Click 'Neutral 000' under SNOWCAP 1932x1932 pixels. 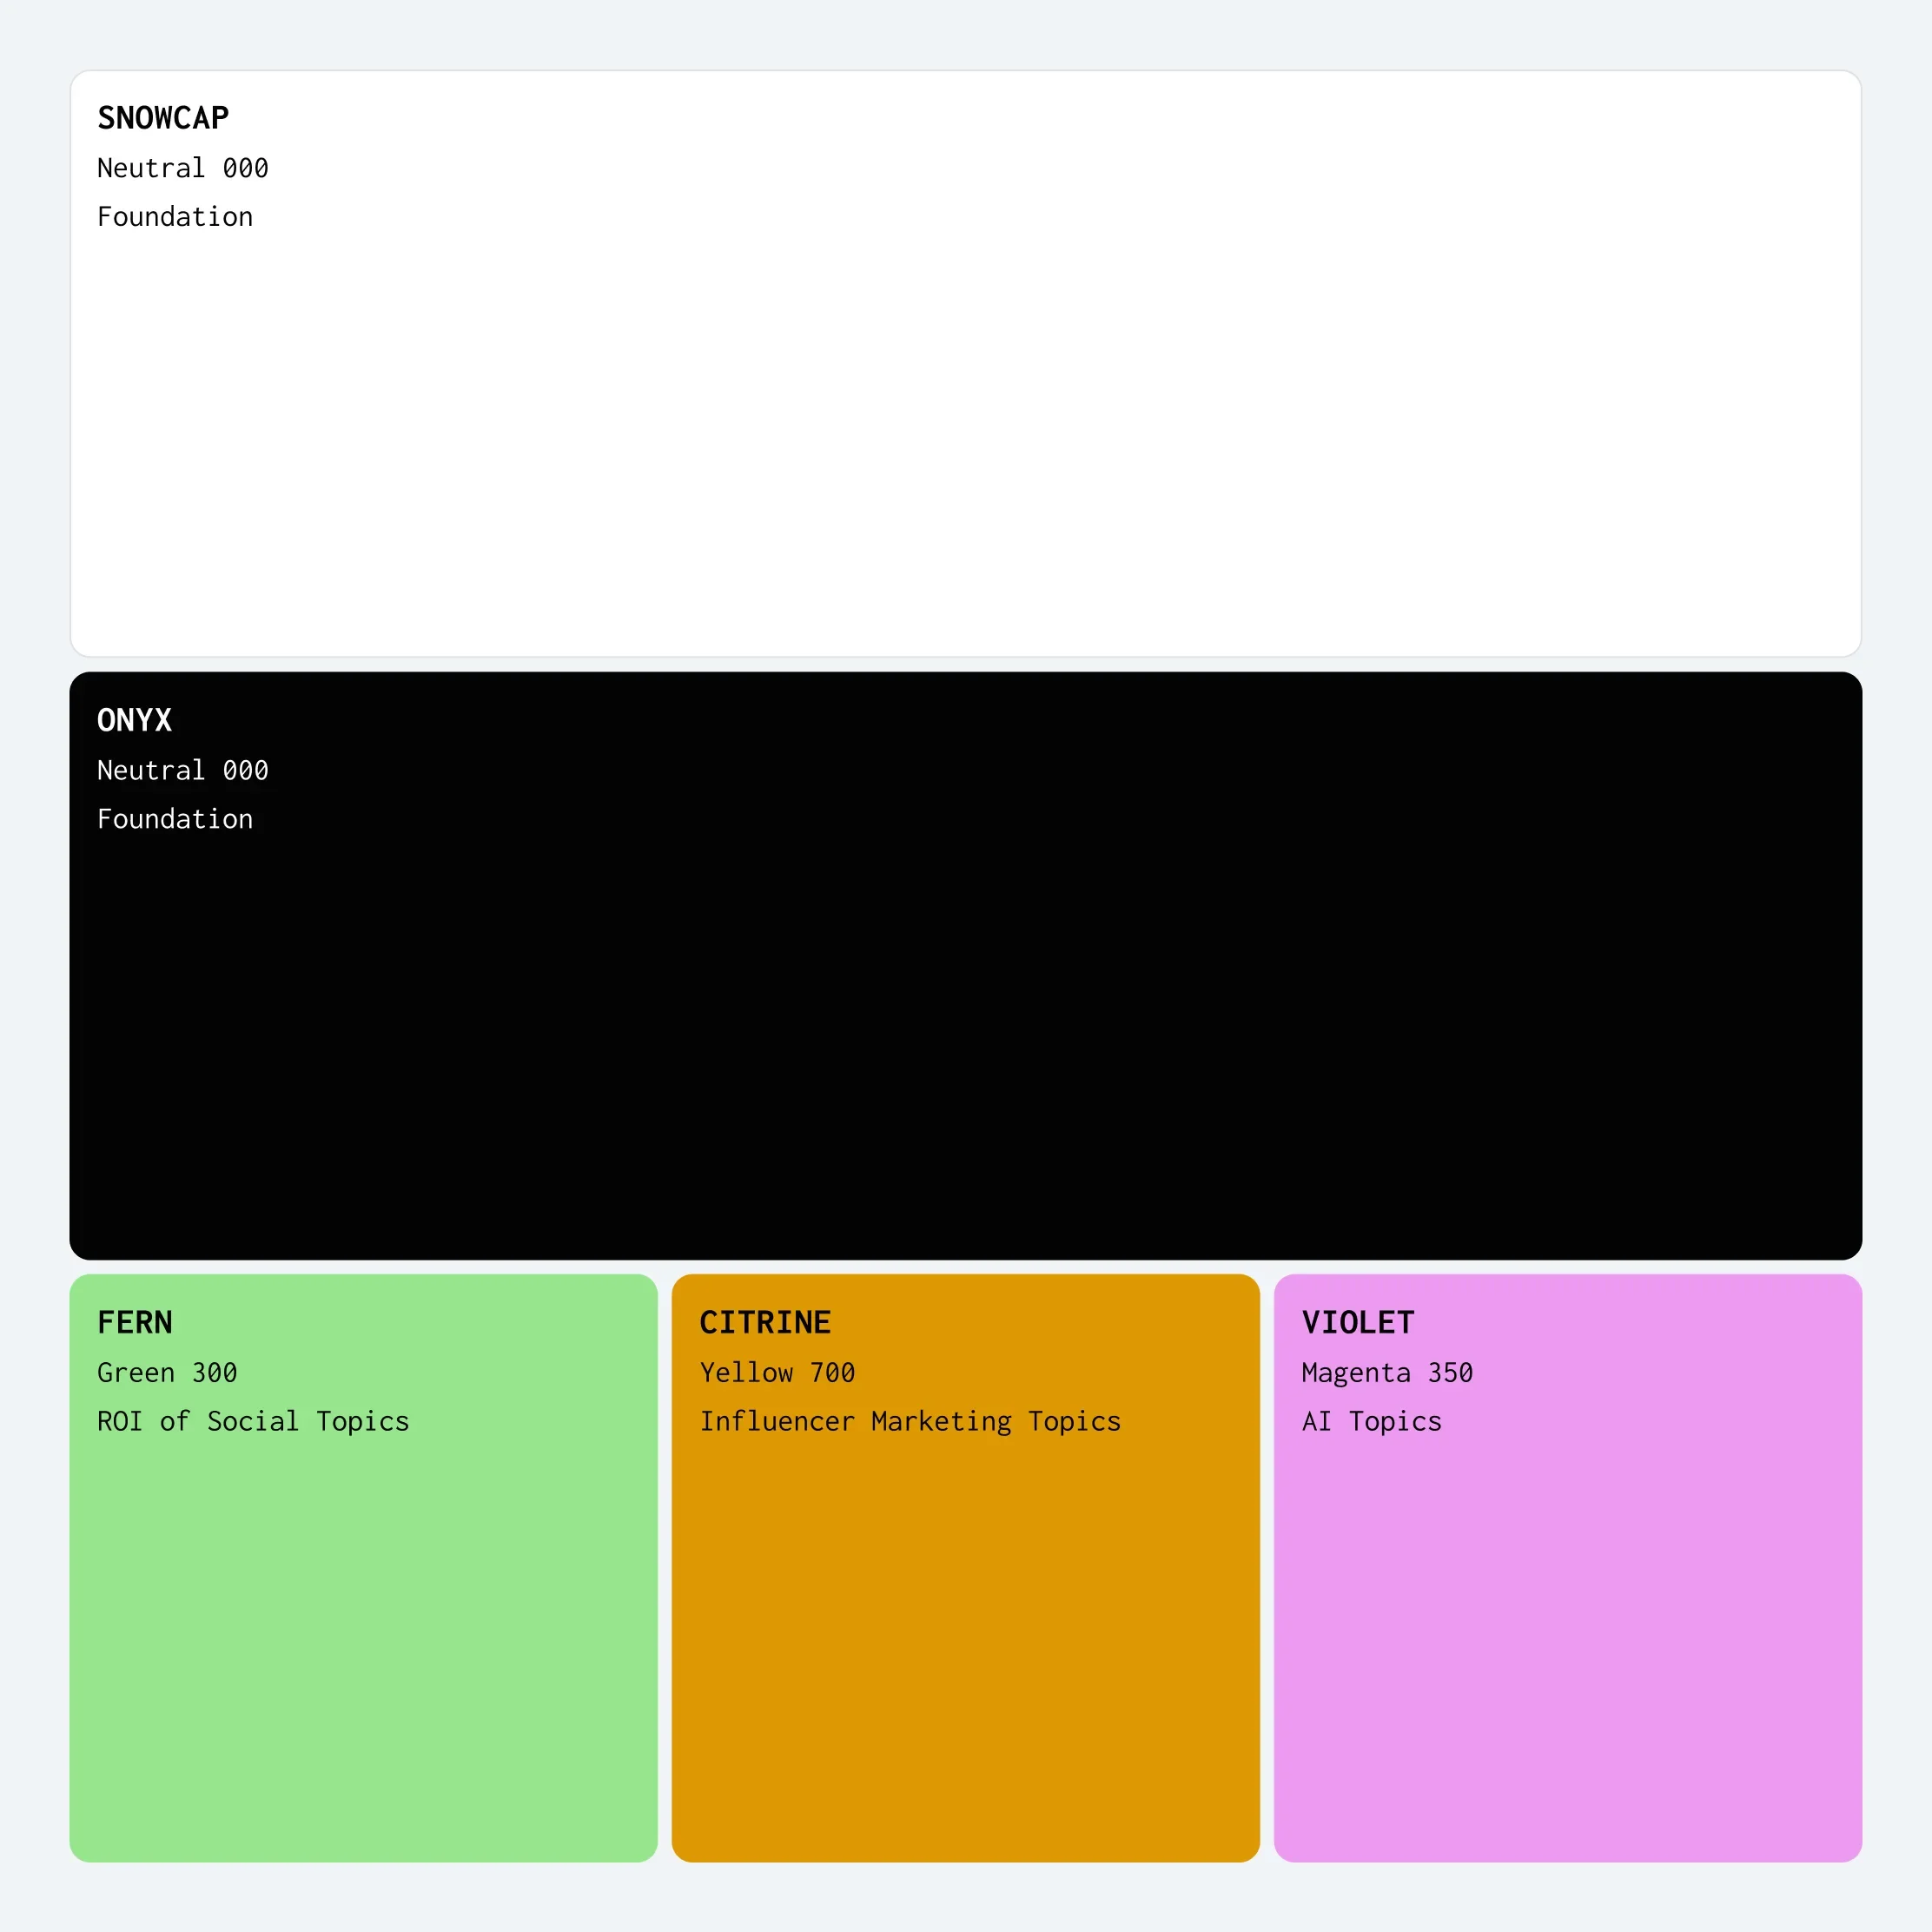point(183,168)
